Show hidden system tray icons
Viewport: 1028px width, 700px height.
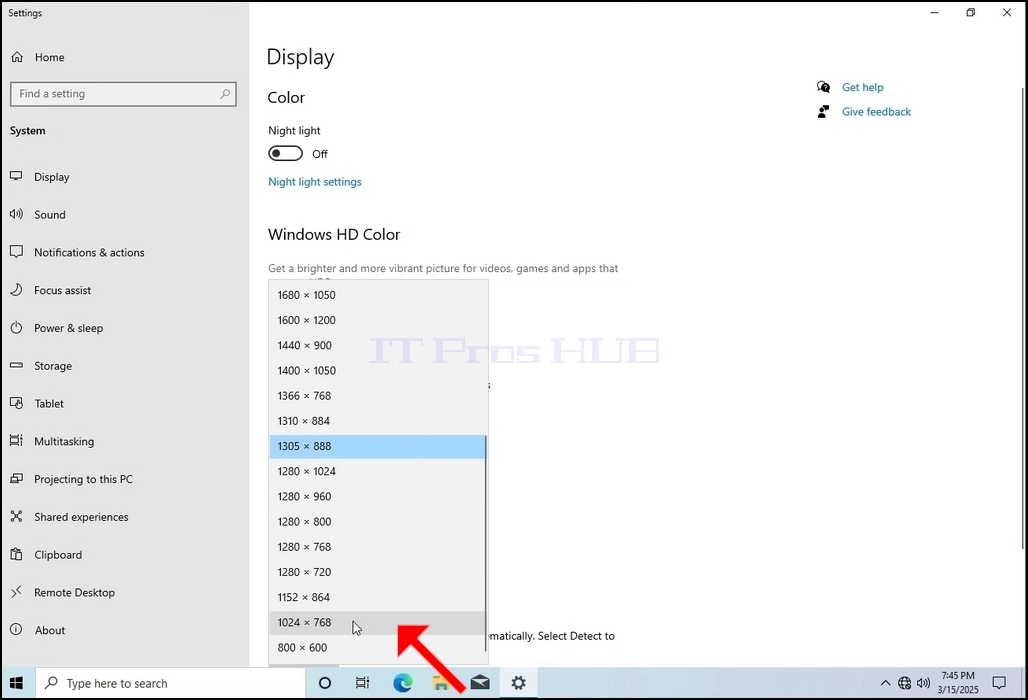point(885,683)
